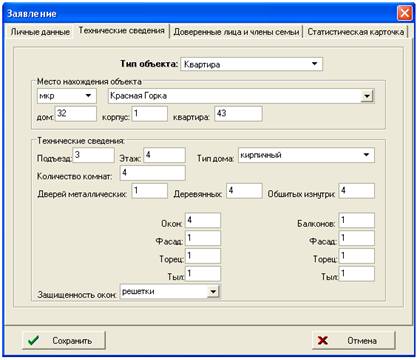This screenshot has width=417, height=360.
Task: Click the корпус input field
Action: pyautogui.click(x=149, y=114)
